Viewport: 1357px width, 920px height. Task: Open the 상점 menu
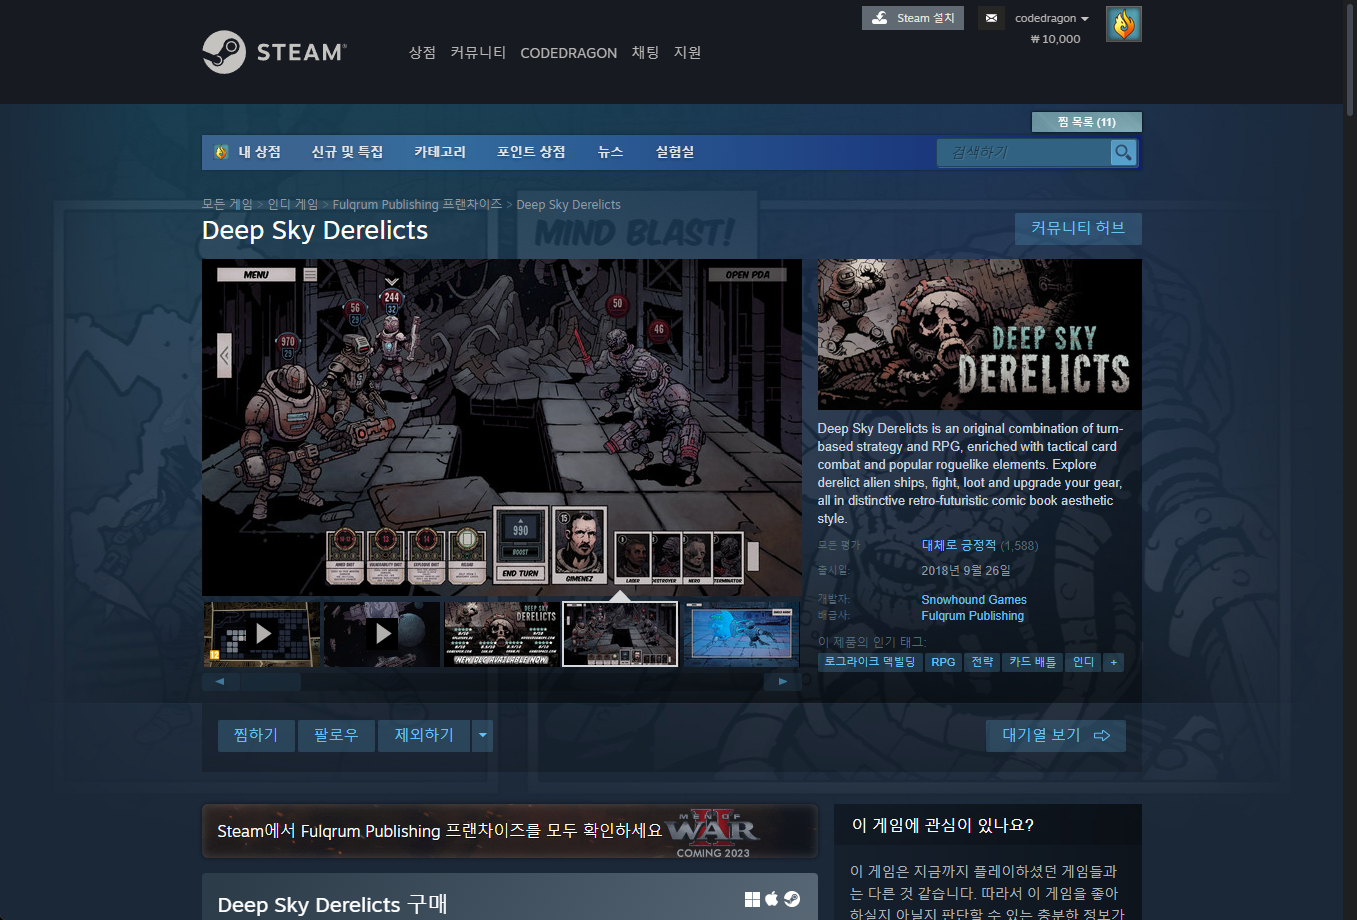(x=422, y=53)
